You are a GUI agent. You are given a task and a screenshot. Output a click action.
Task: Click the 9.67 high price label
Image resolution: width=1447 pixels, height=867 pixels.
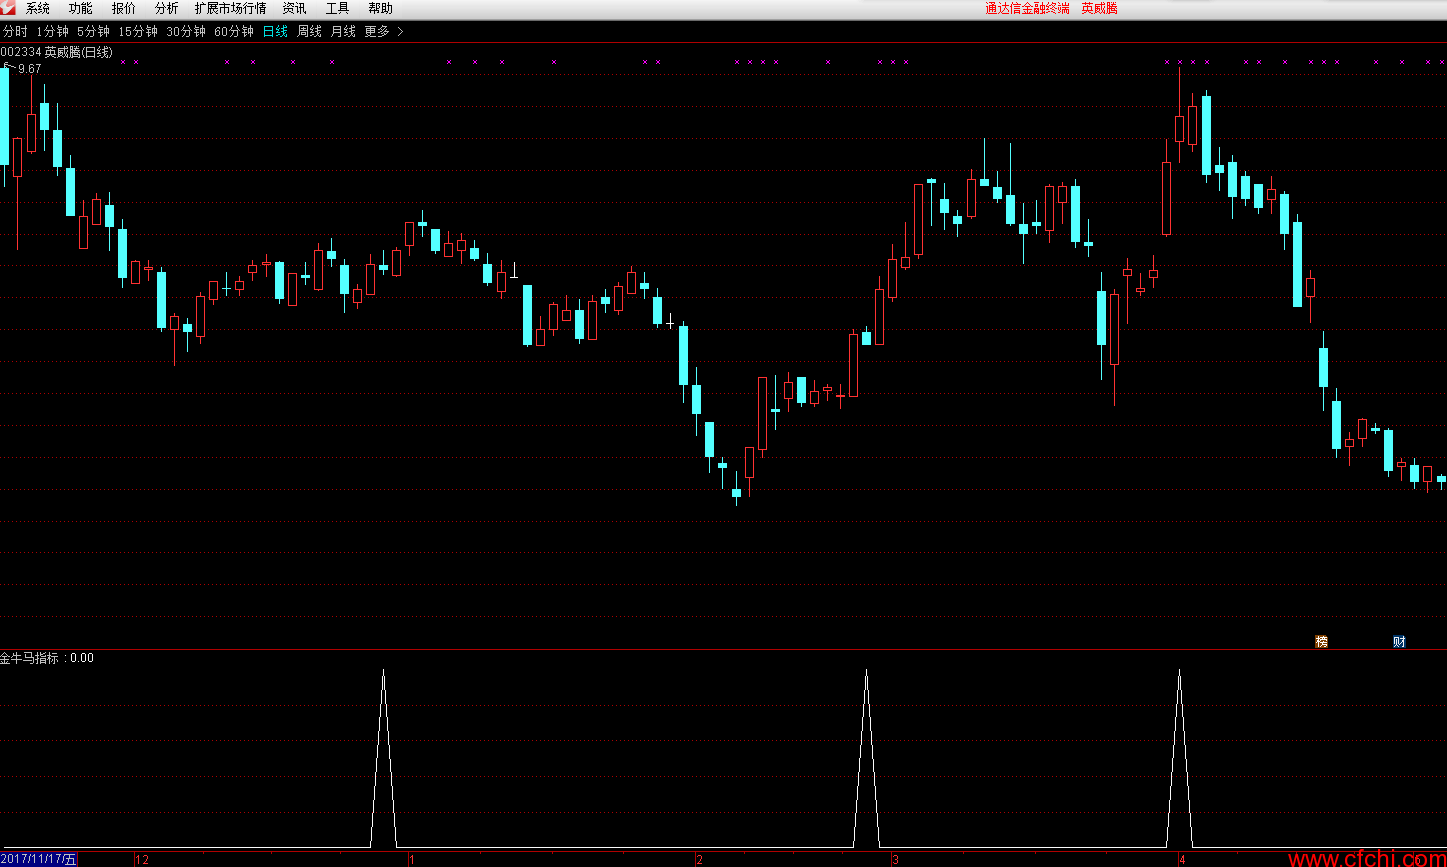29,69
